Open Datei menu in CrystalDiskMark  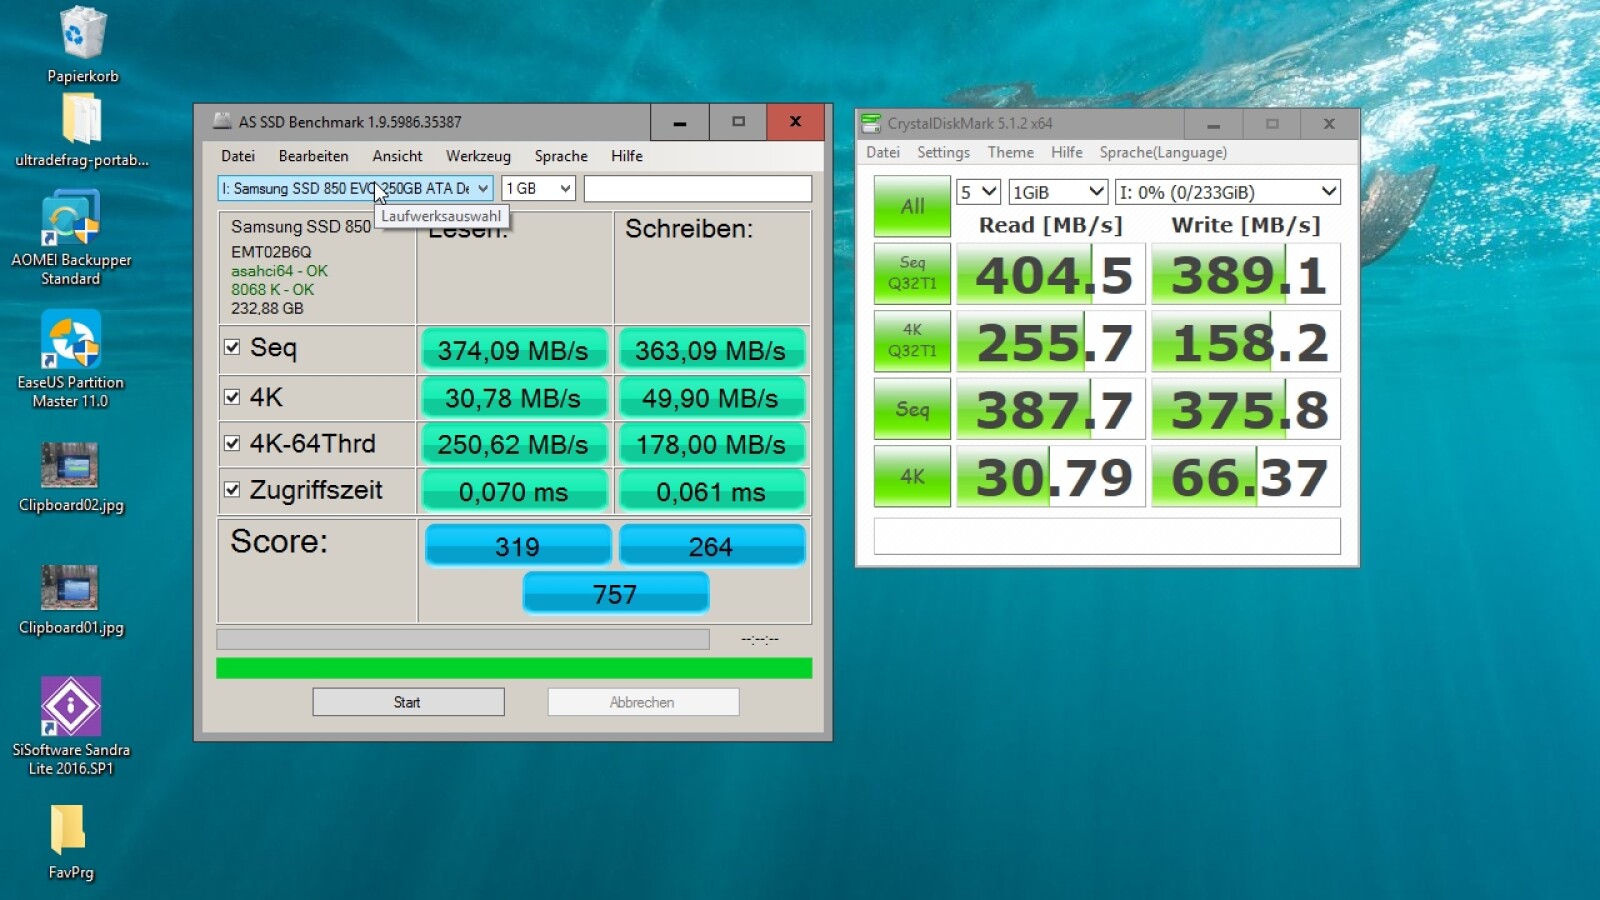(883, 152)
